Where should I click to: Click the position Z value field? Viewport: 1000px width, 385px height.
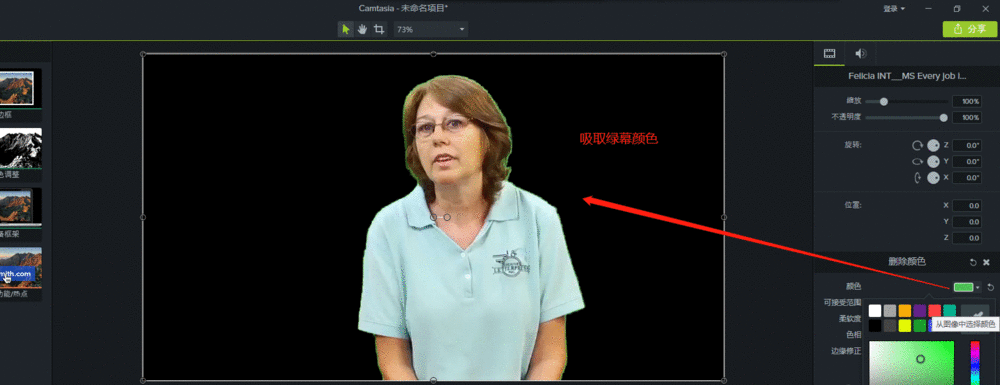pos(966,238)
